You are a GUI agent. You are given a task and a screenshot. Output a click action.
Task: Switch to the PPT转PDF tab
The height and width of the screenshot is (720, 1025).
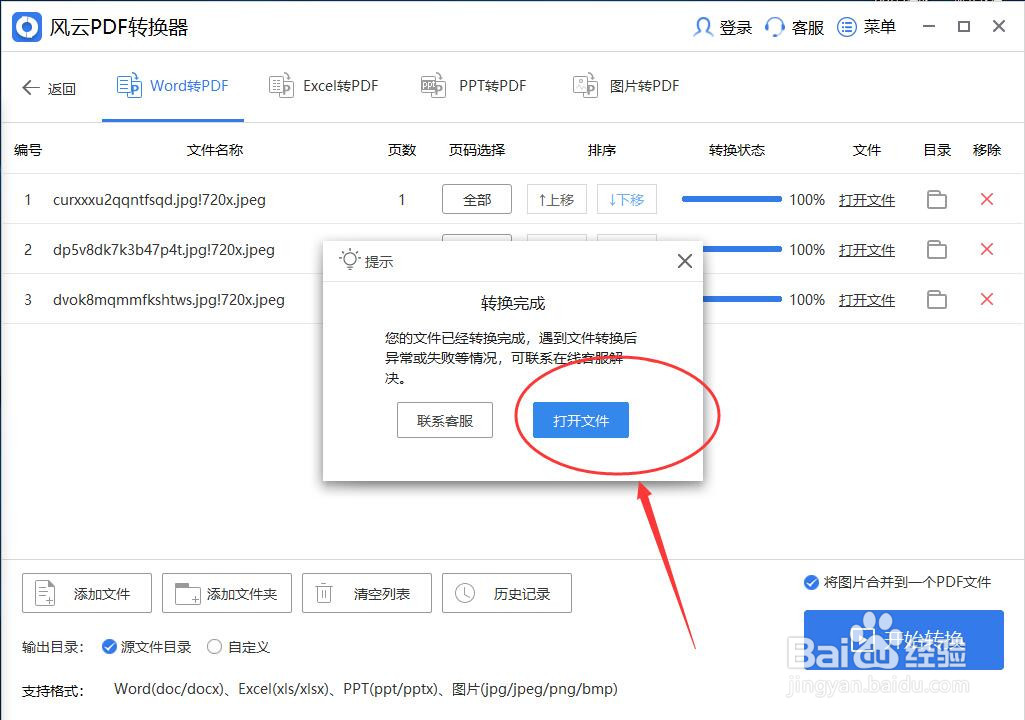coord(473,86)
